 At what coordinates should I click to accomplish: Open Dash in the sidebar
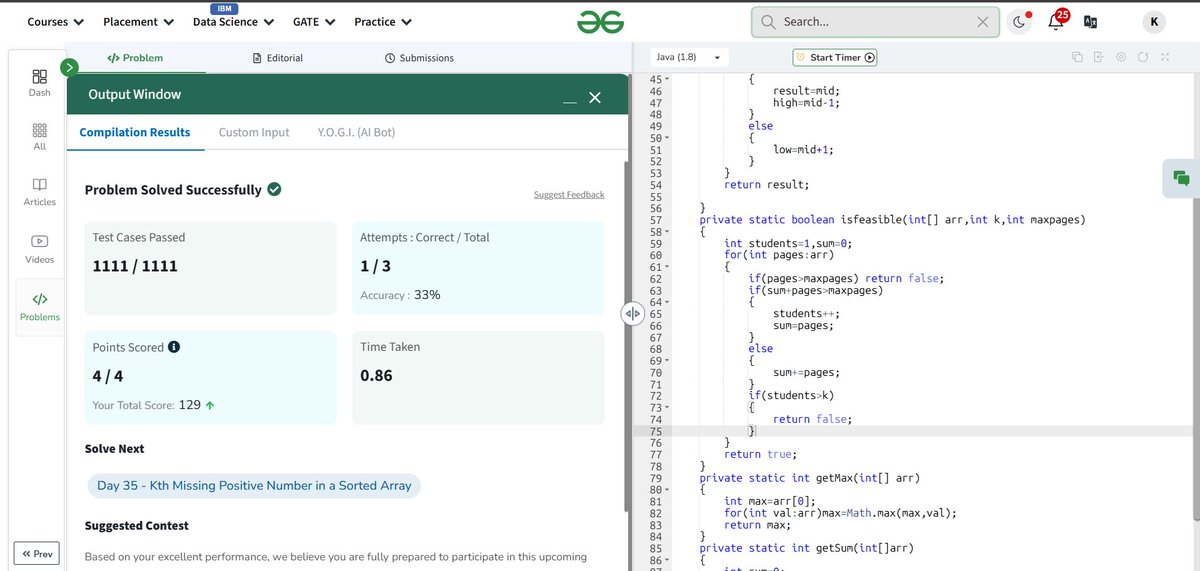pos(39,82)
